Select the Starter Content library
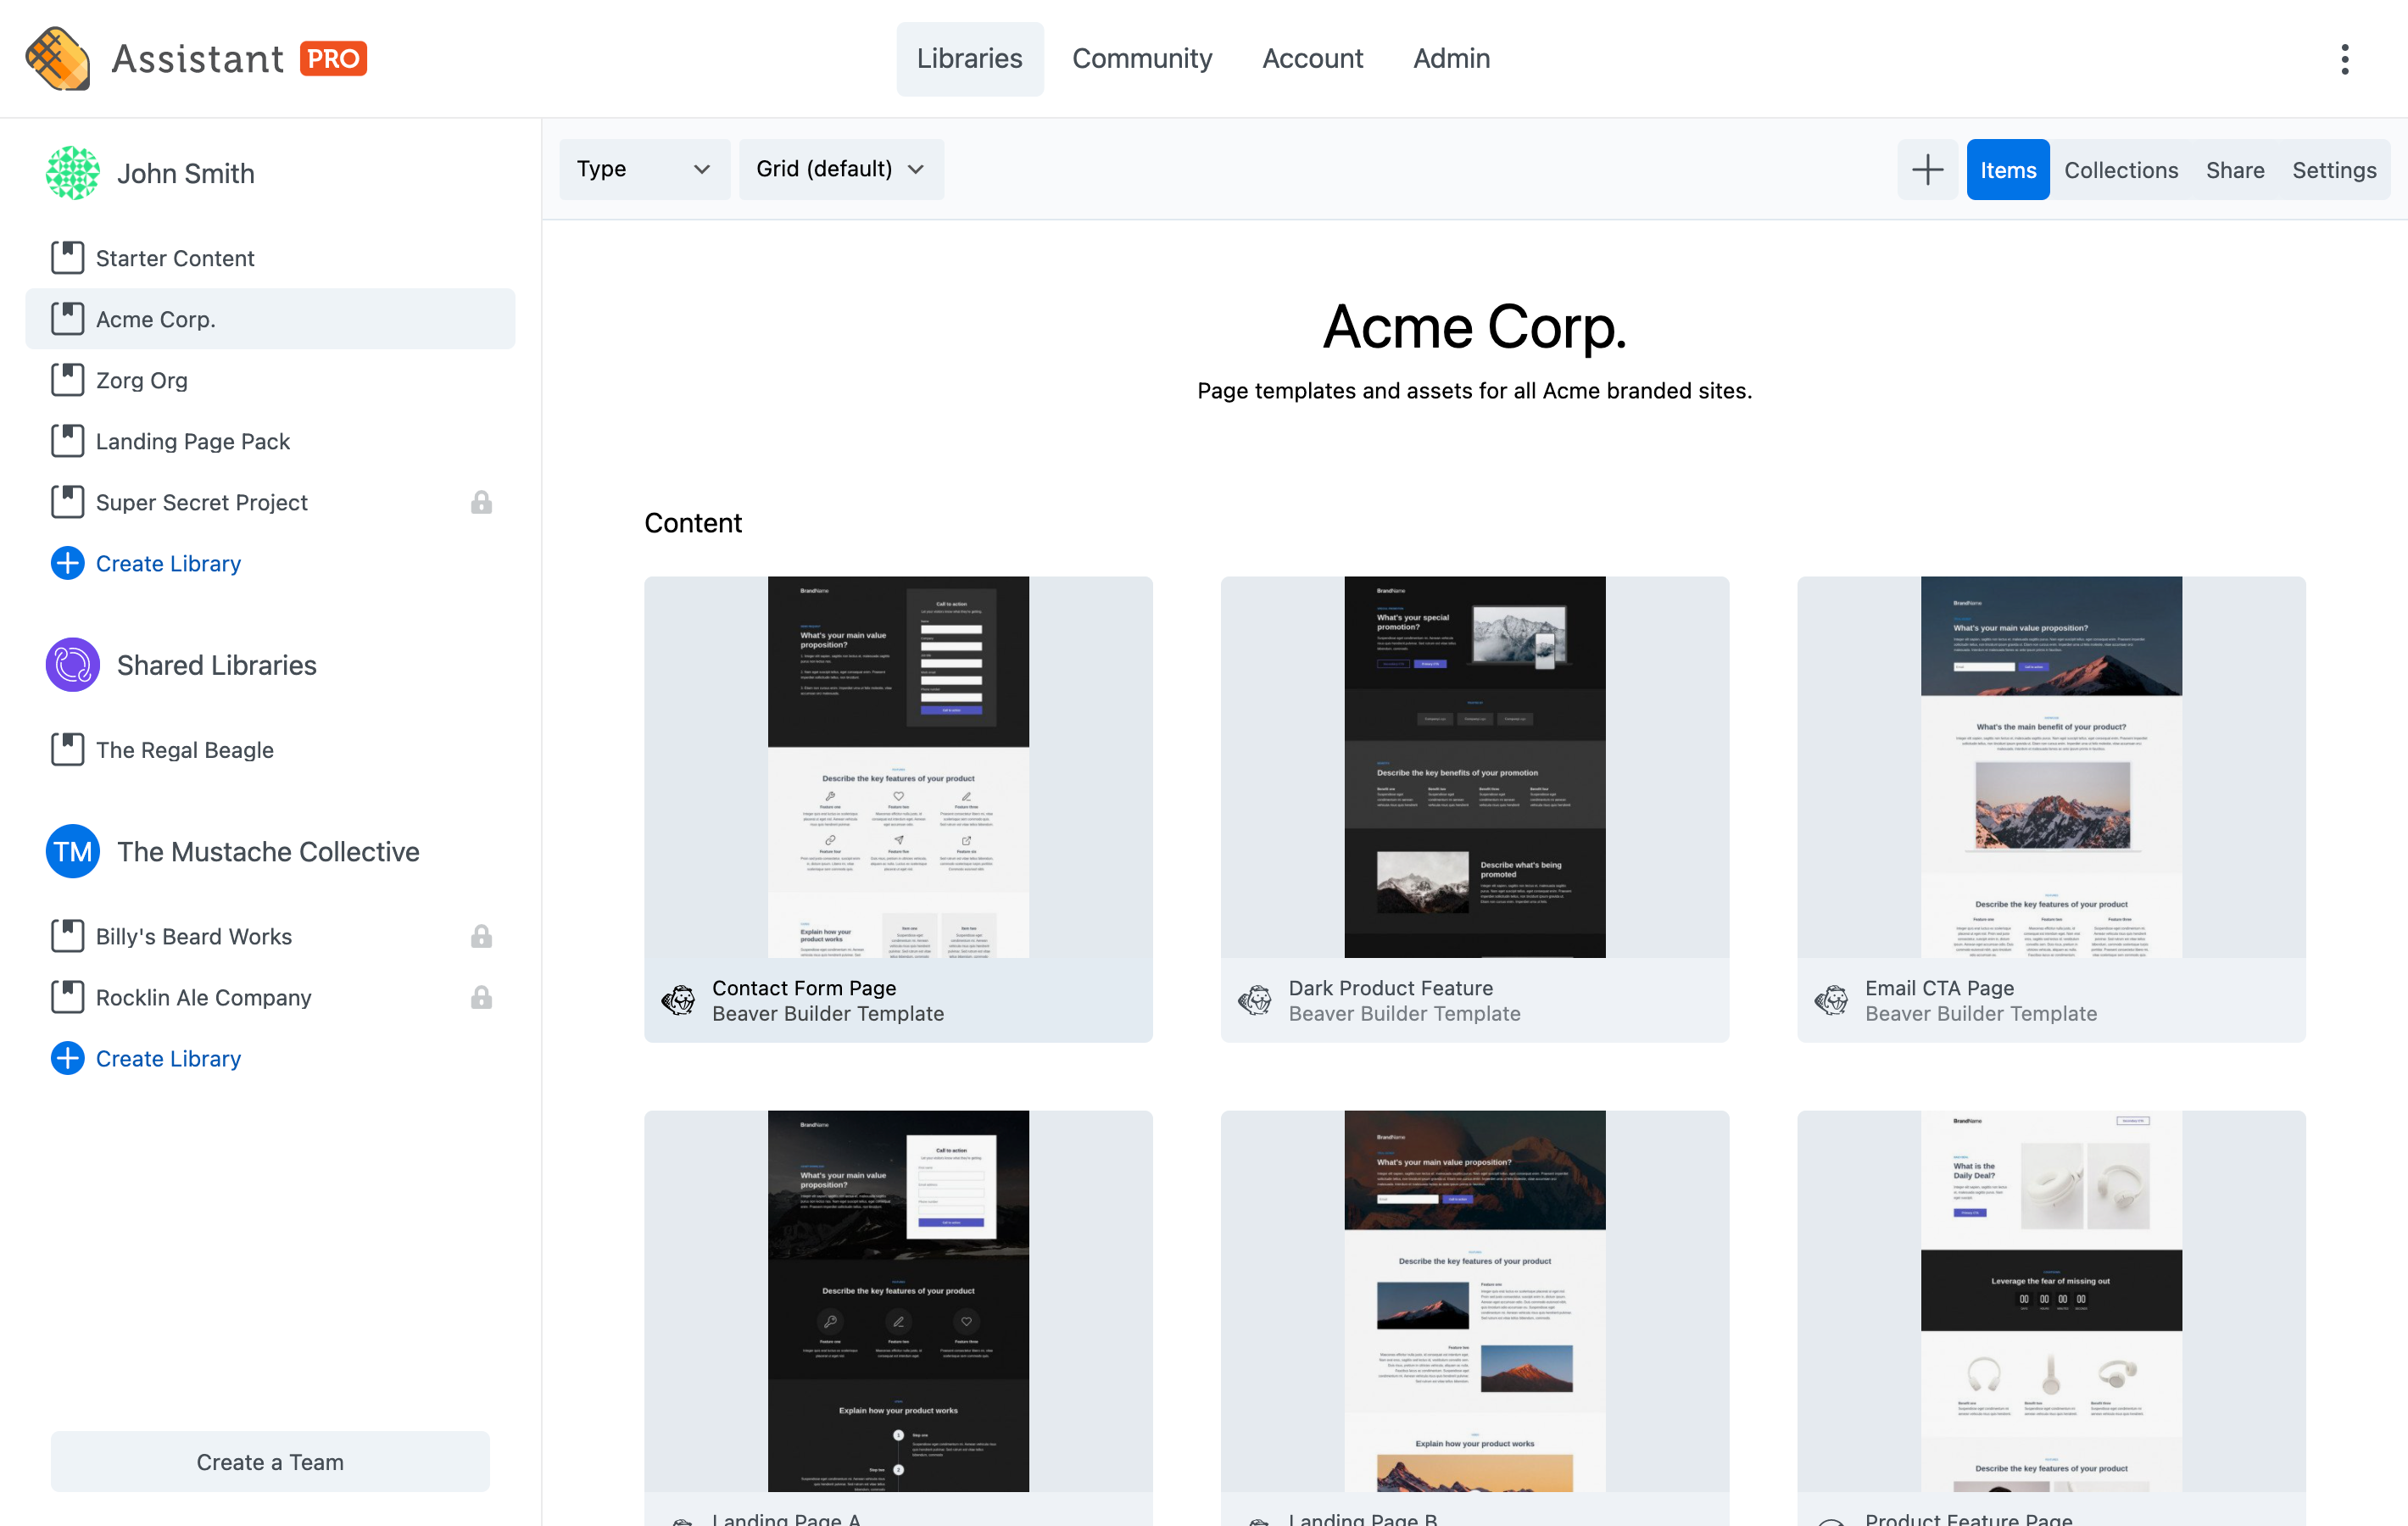The height and width of the screenshot is (1526, 2408). [x=270, y=258]
